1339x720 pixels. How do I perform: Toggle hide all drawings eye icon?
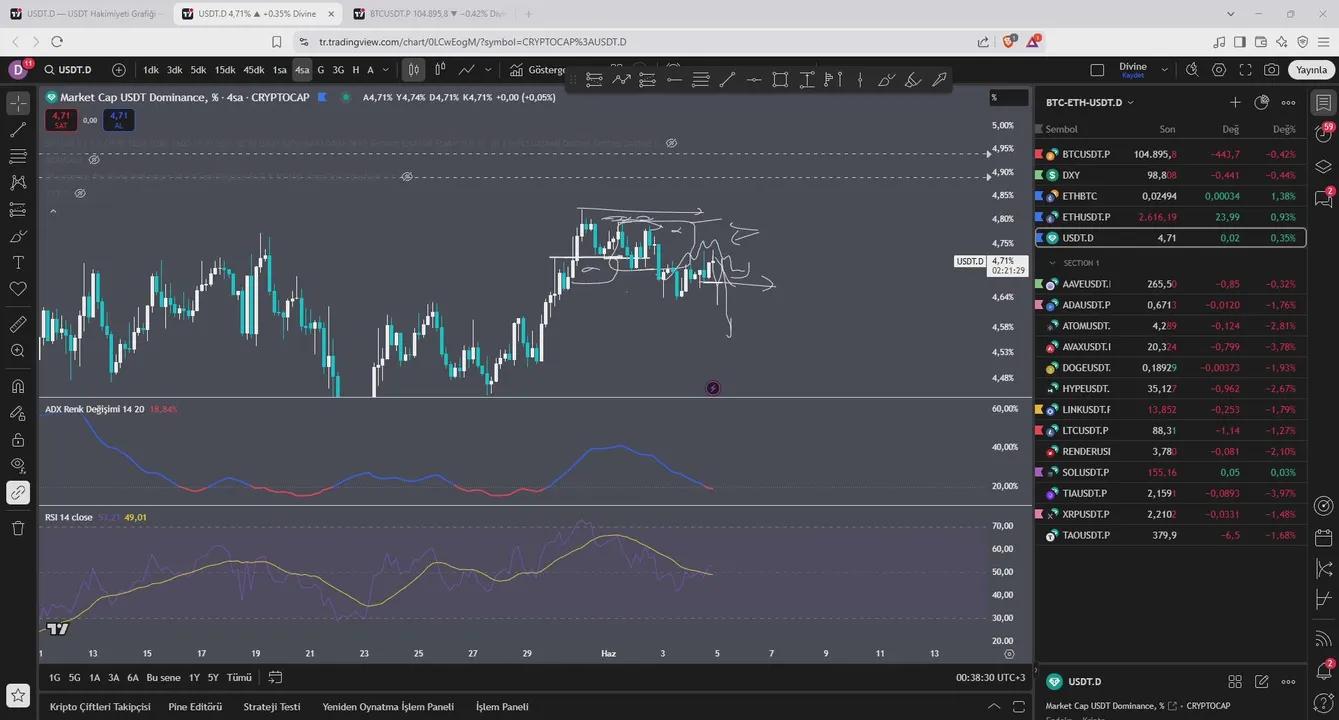tap(18, 465)
